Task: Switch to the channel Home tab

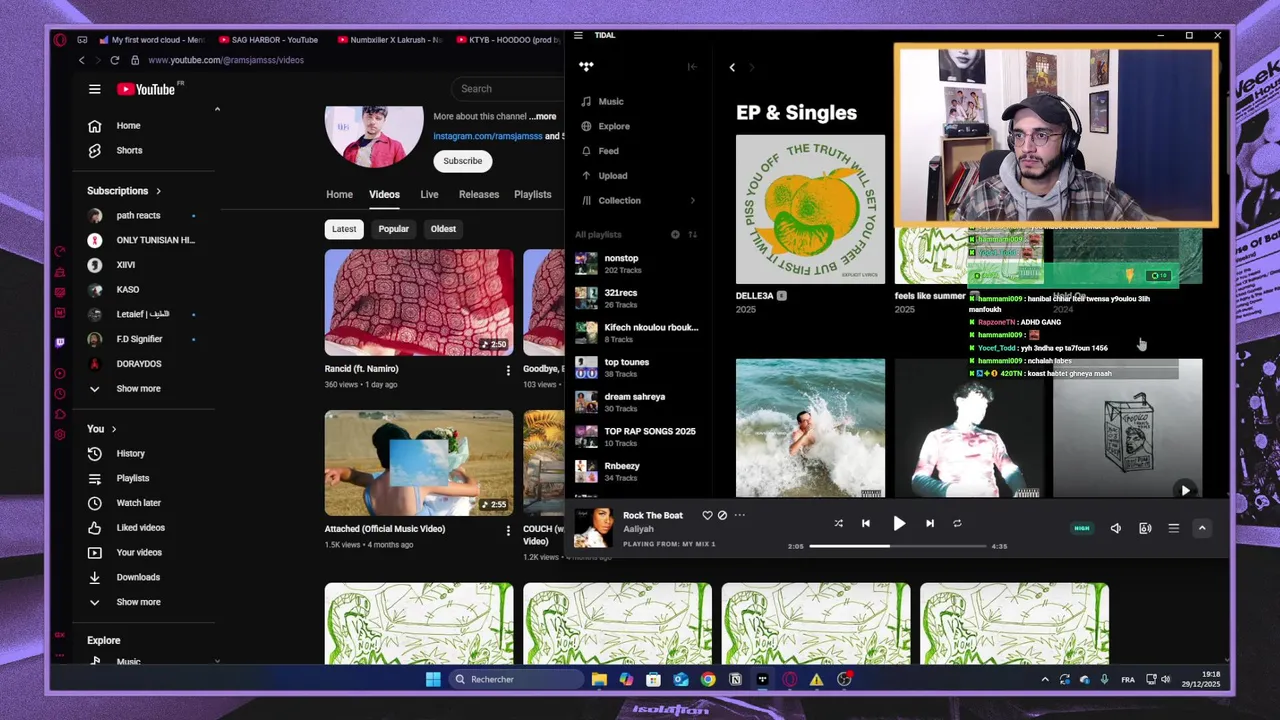Action: pyautogui.click(x=339, y=194)
